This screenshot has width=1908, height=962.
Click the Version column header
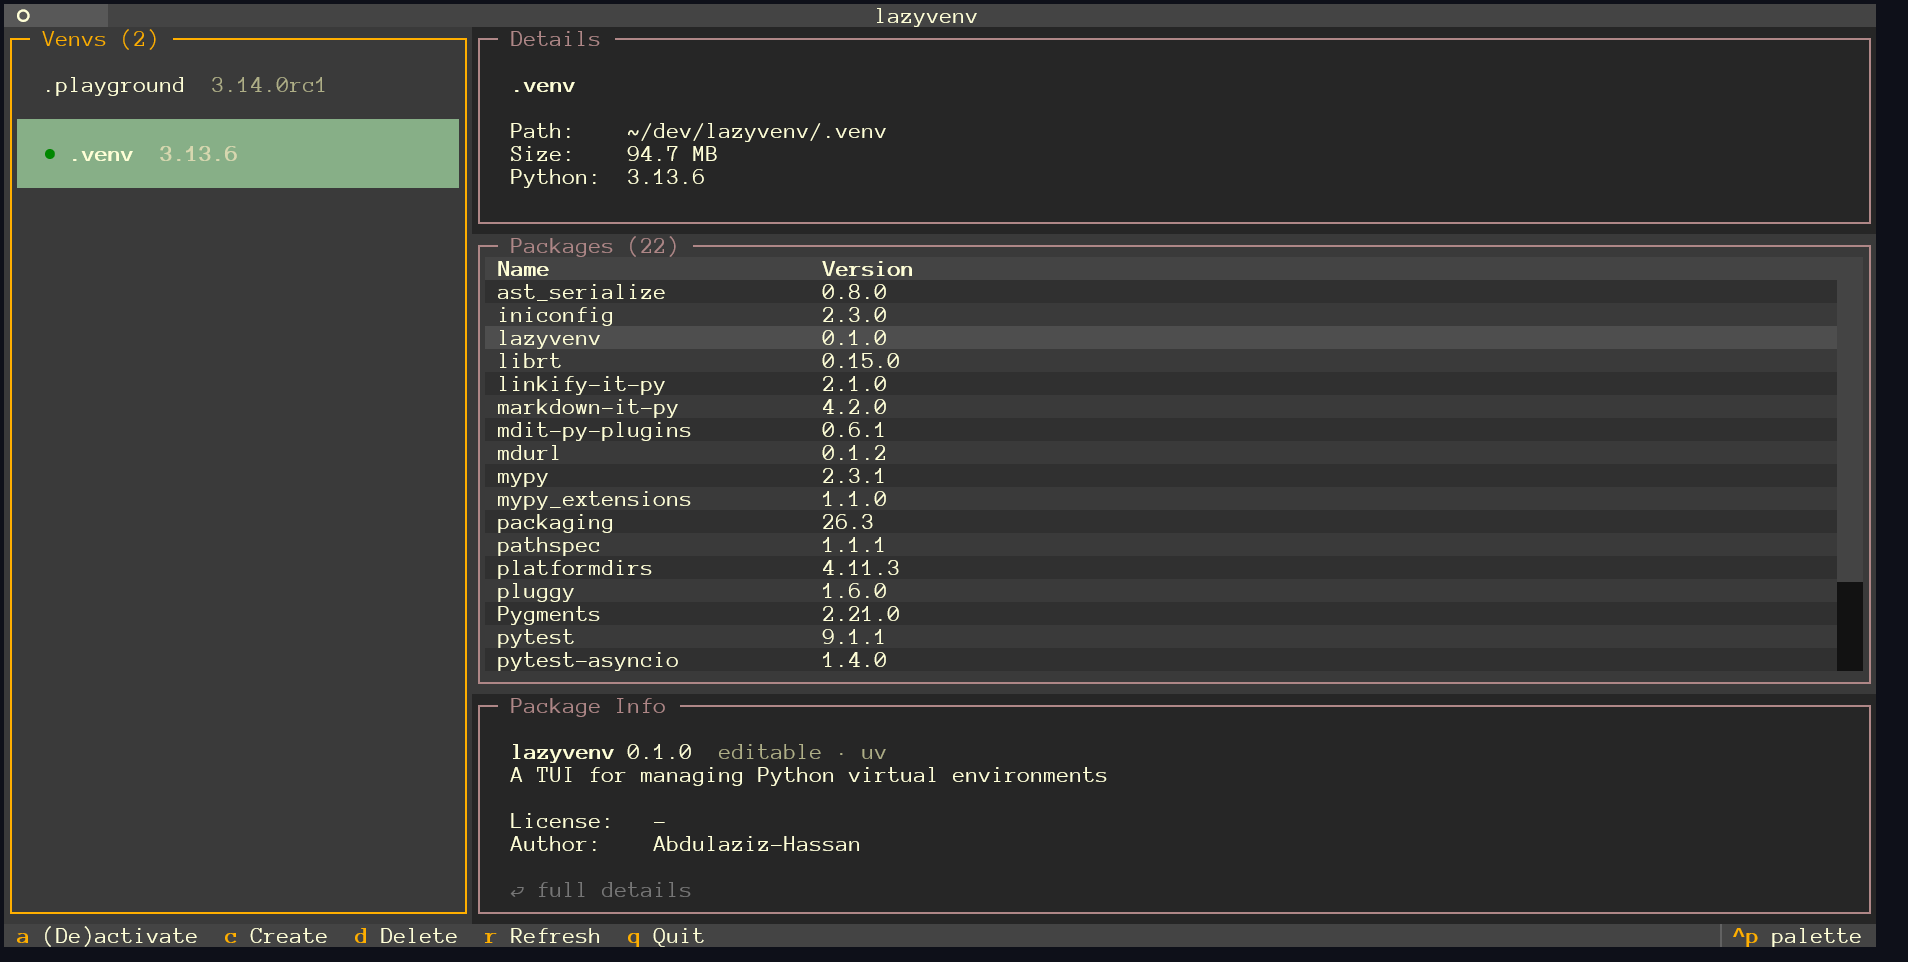[867, 269]
